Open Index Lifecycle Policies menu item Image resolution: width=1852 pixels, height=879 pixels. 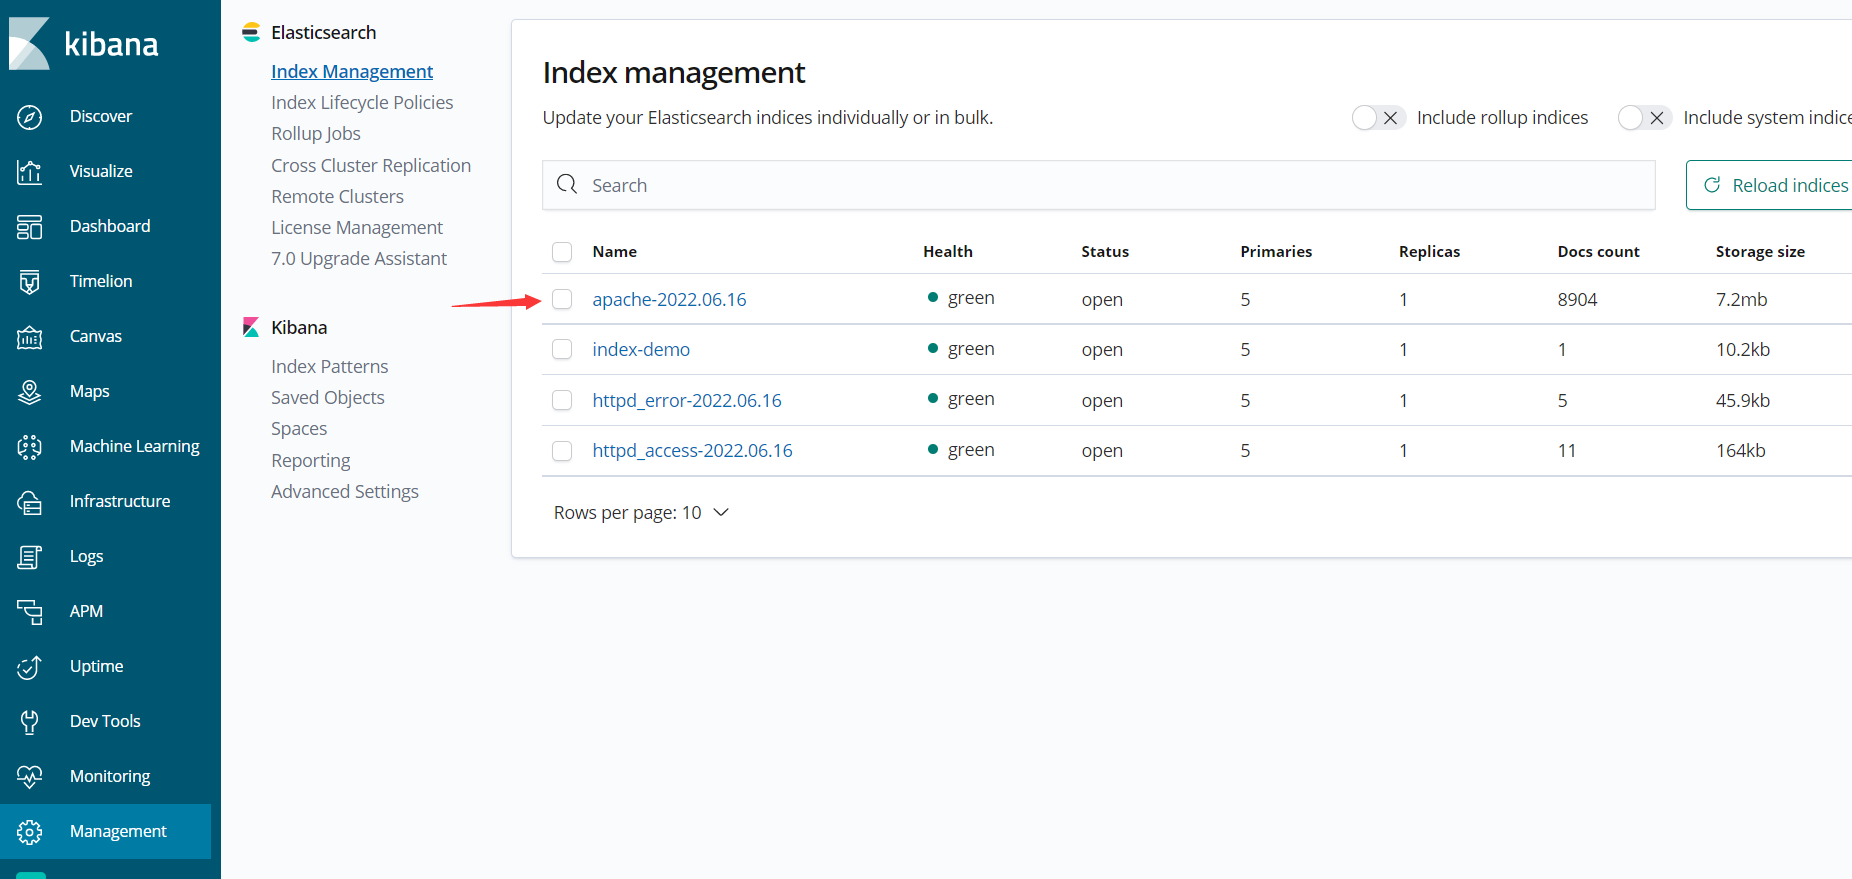click(362, 103)
